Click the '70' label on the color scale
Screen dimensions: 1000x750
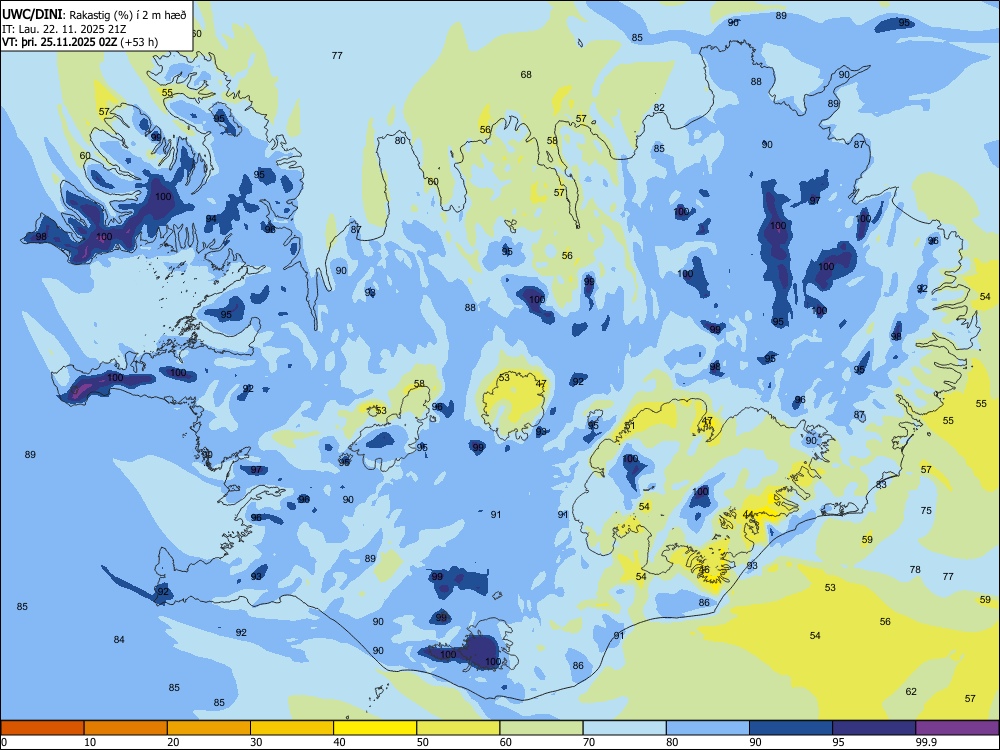[x=589, y=742]
